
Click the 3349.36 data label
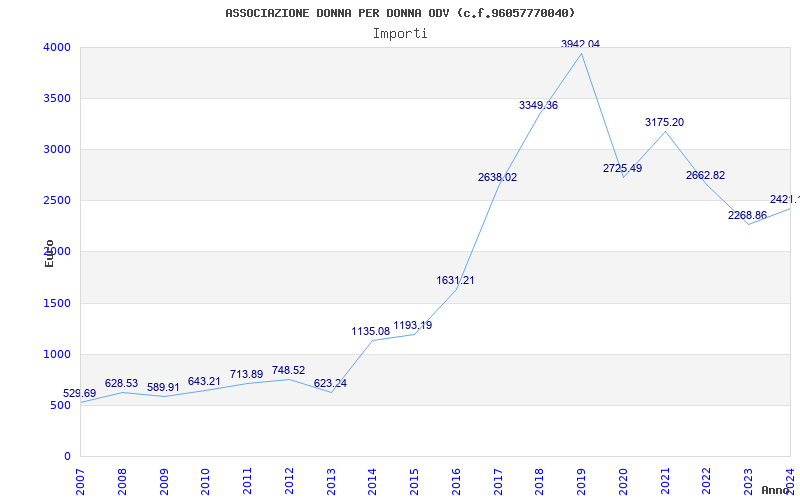[539, 105]
